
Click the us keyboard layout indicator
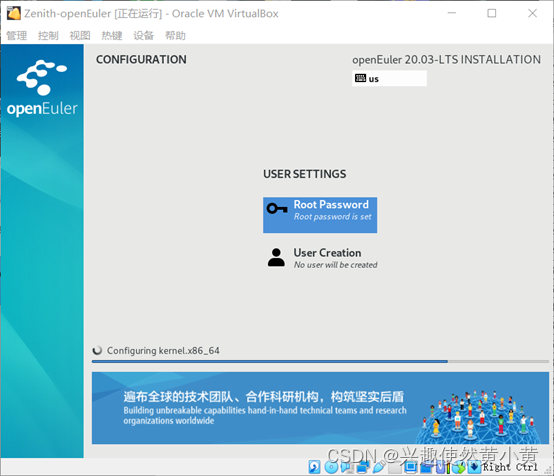[389, 78]
